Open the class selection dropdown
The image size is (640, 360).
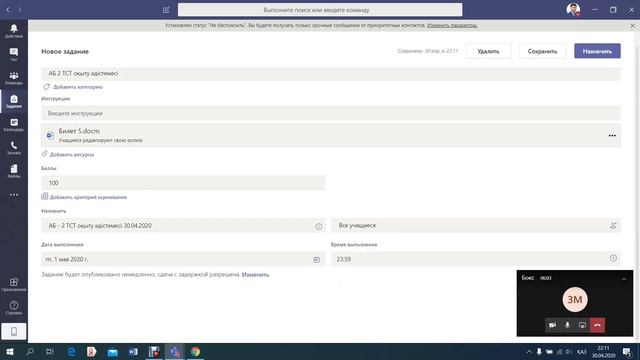click(x=183, y=225)
